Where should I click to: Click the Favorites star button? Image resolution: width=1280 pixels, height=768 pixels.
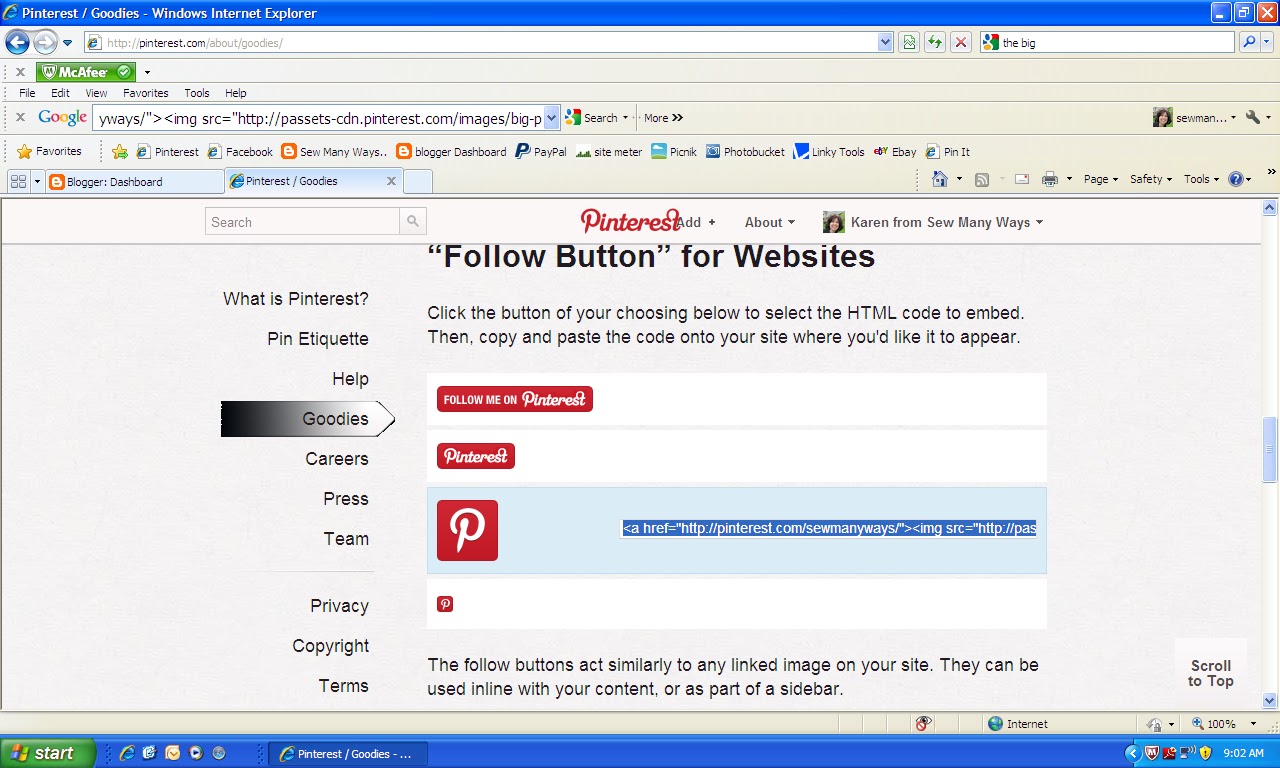pos(50,151)
